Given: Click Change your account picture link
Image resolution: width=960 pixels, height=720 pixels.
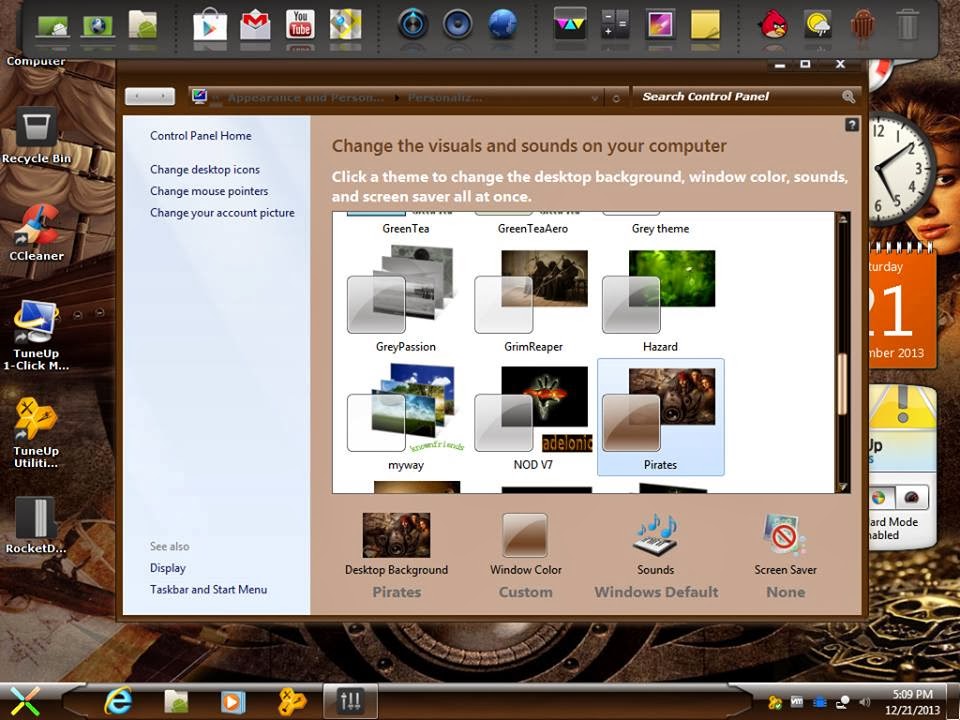Looking at the screenshot, I should [222, 212].
